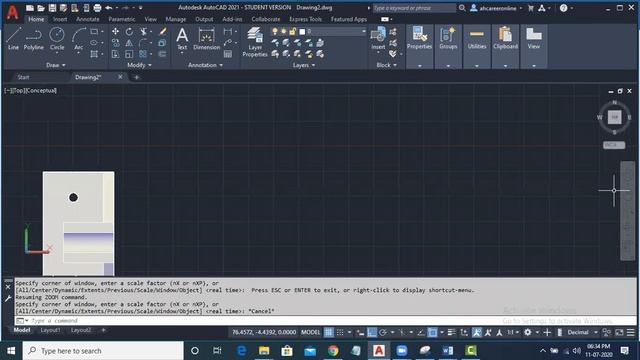Switch to the Start file tab

pos(23,77)
